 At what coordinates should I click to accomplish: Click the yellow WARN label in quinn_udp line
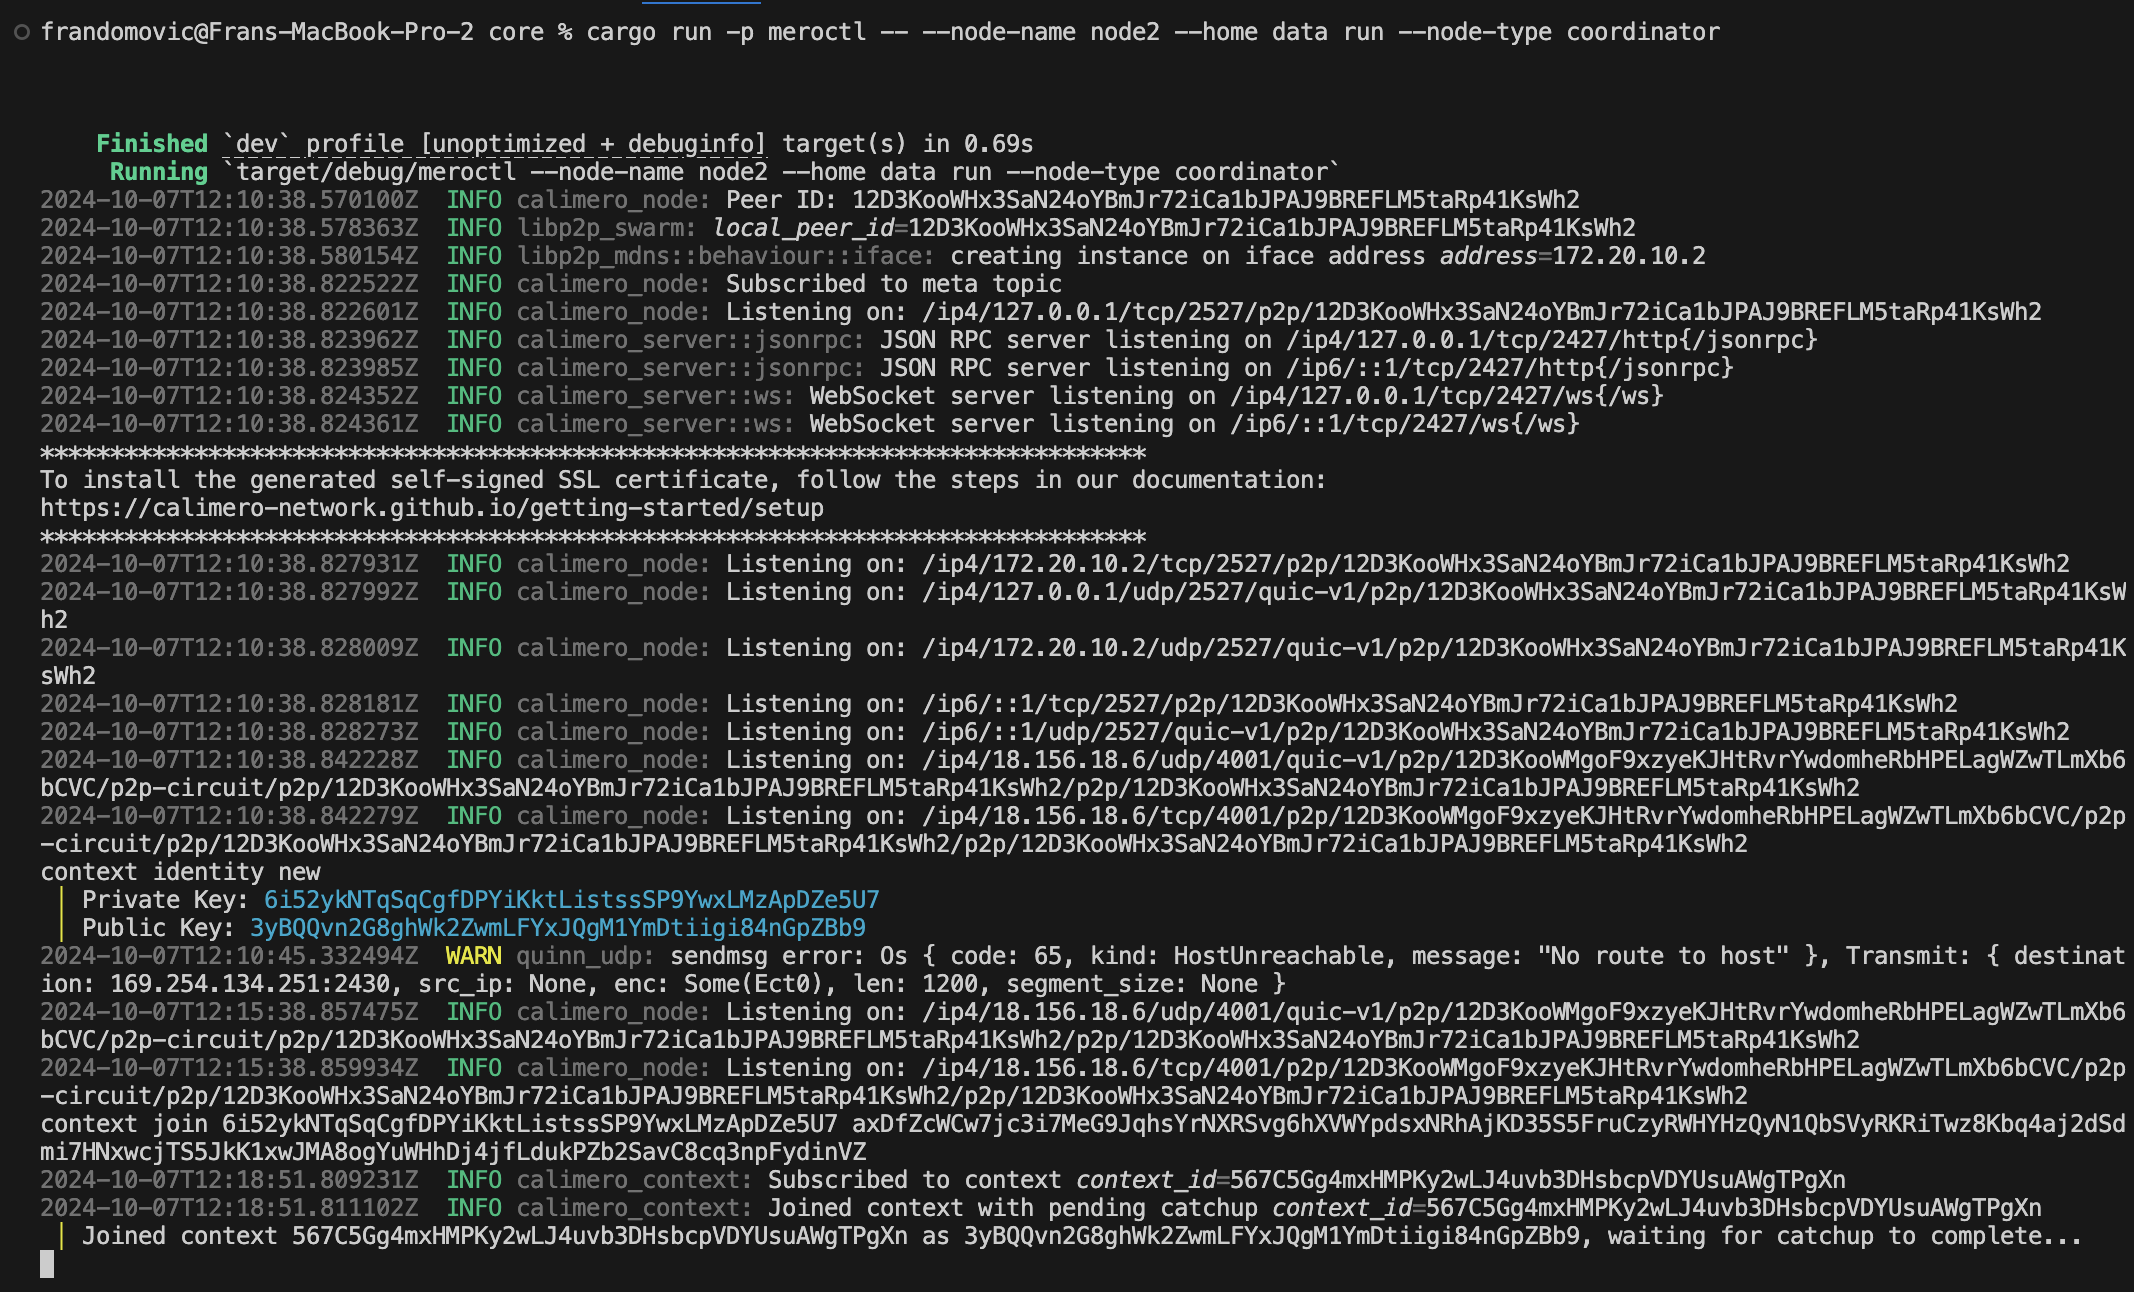(x=474, y=956)
